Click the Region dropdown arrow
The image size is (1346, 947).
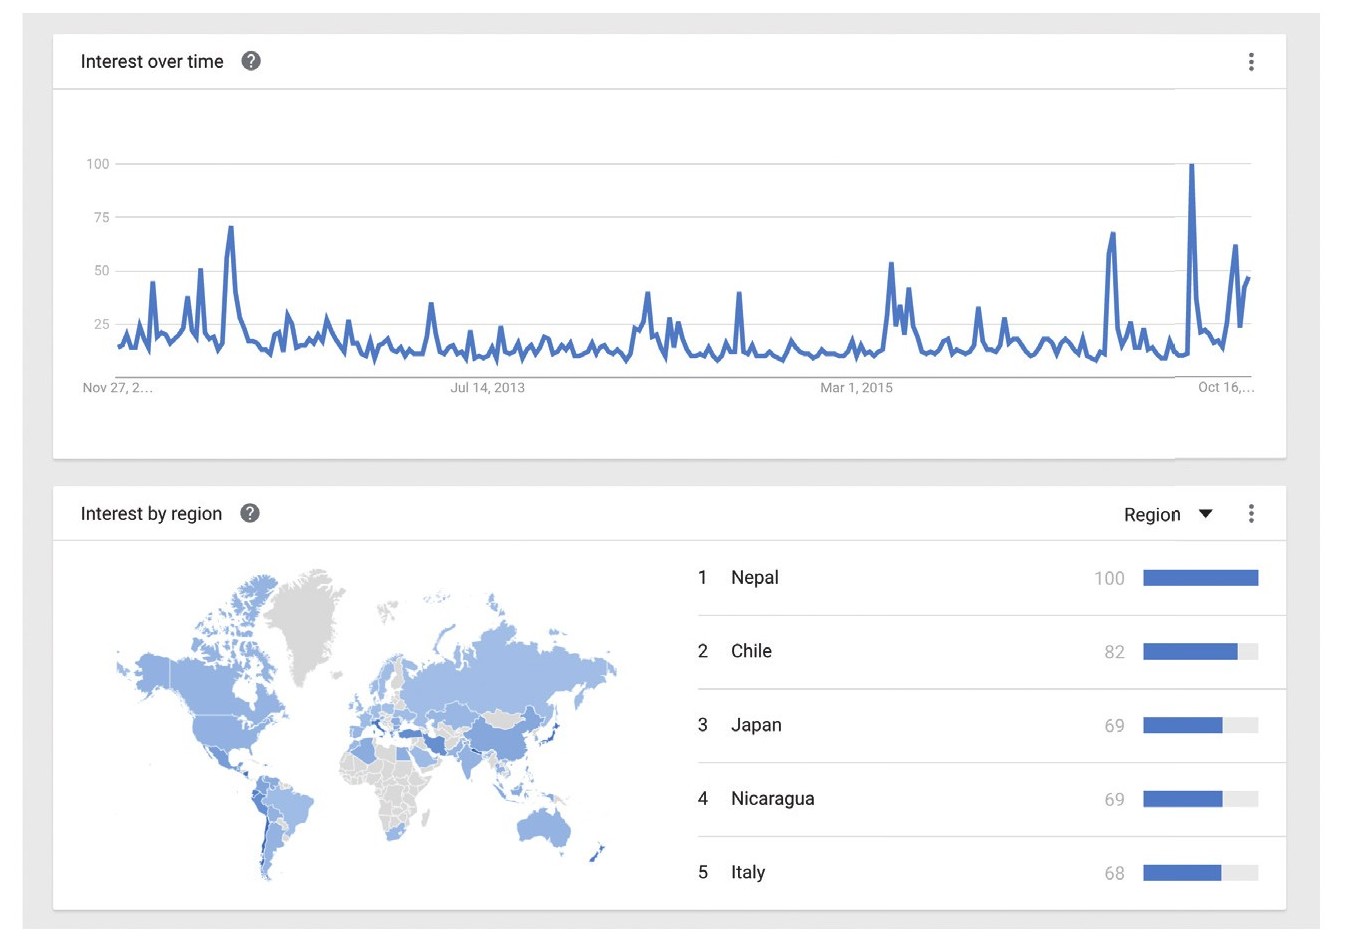point(1206,514)
